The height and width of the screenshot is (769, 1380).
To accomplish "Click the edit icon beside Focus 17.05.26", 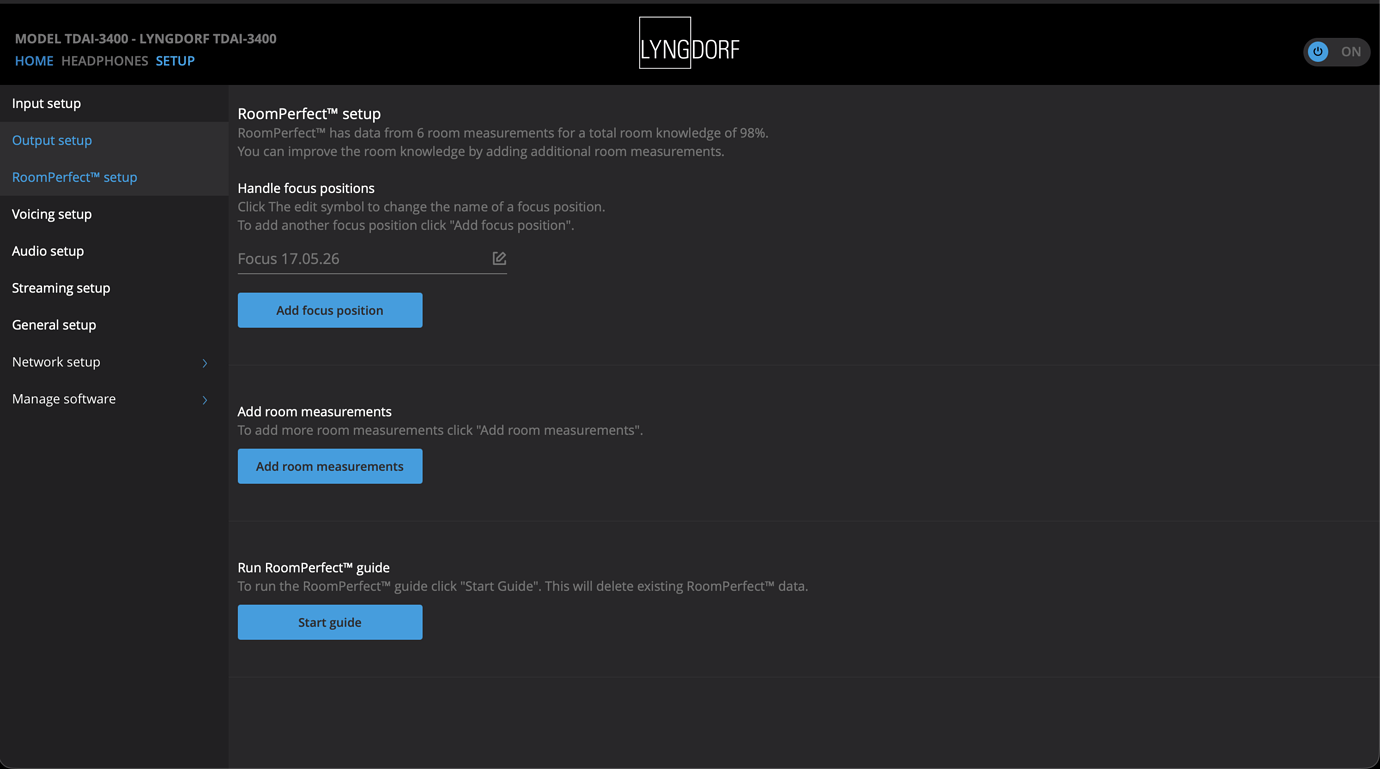I will (499, 258).
